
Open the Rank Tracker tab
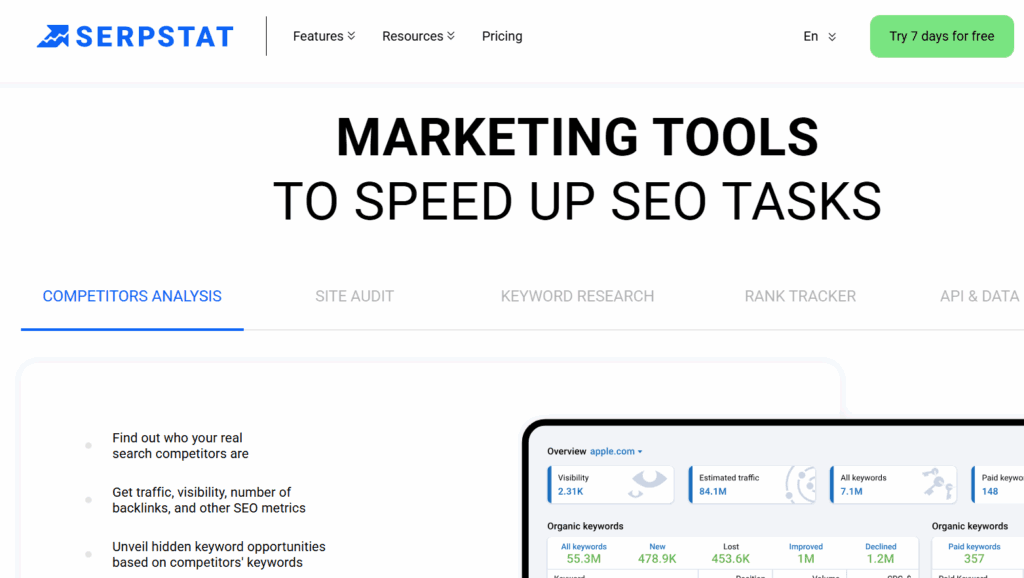point(800,296)
